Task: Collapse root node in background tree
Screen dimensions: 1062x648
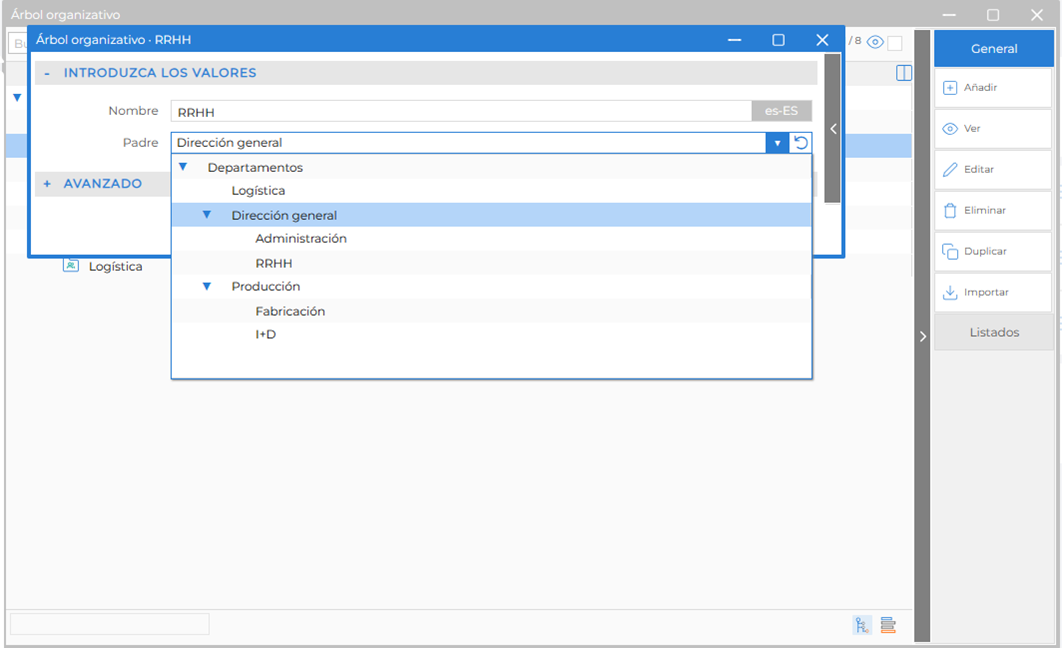Action: pos(18,98)
